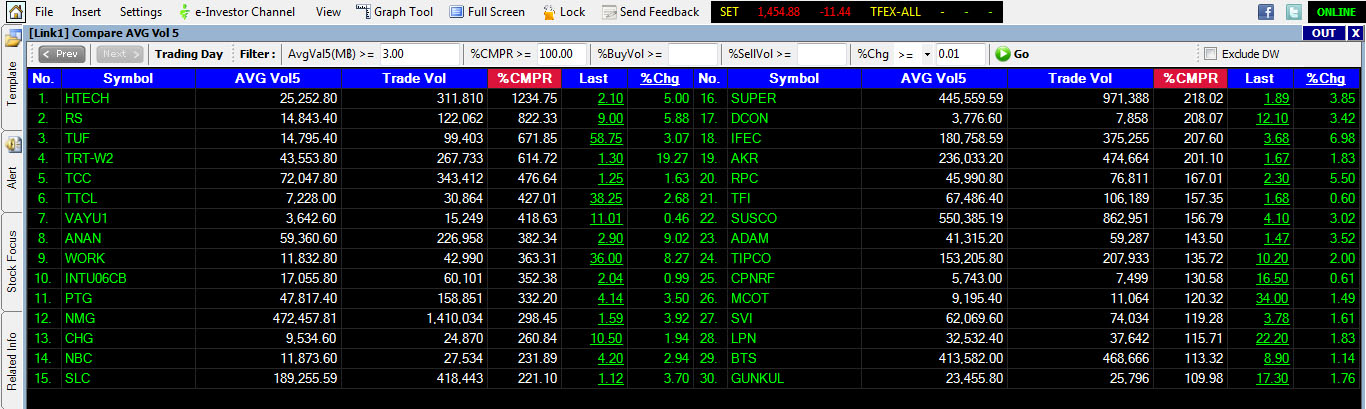Activate the Lock function
1366x409 pixels.
(x=564, y=12)
